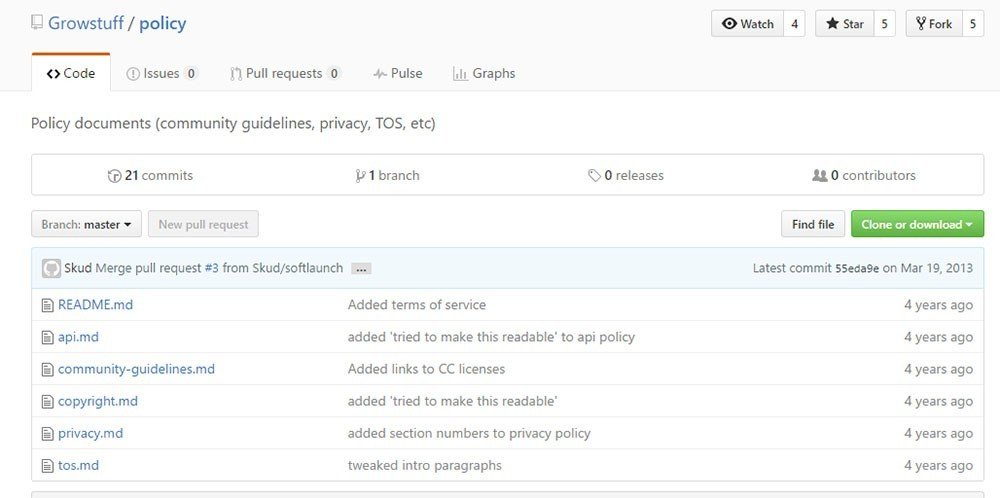1000x498 pixels.
Task: Open the Pull requests tab
Action: click(285, 73)
